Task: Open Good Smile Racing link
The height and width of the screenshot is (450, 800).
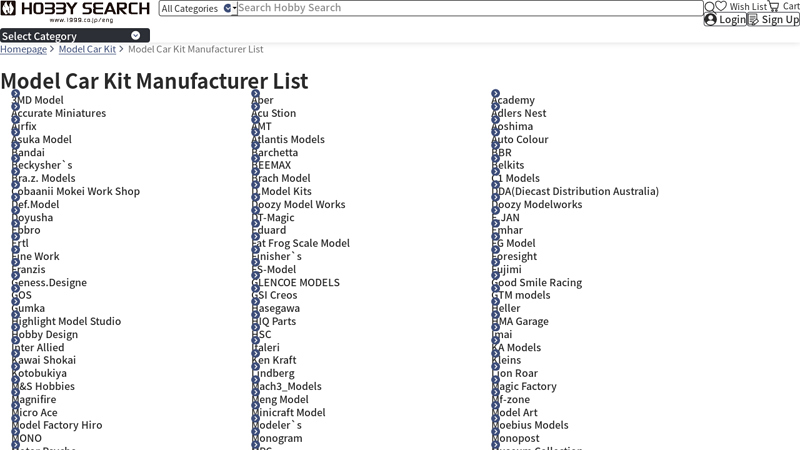Action: click(x=536, y=283)
